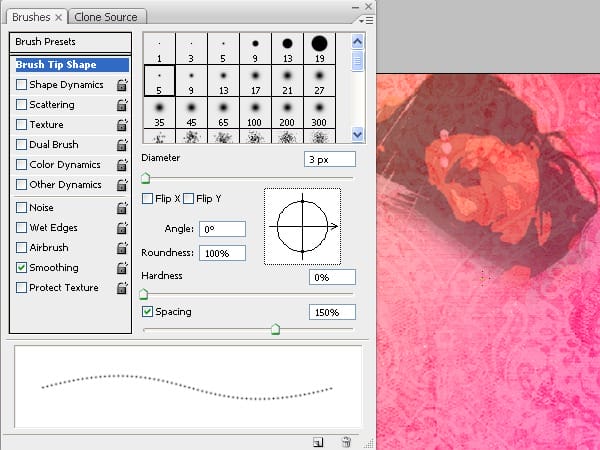Click lock icon next to Color Dynamics
600x450 pixels.
(122, 165)
